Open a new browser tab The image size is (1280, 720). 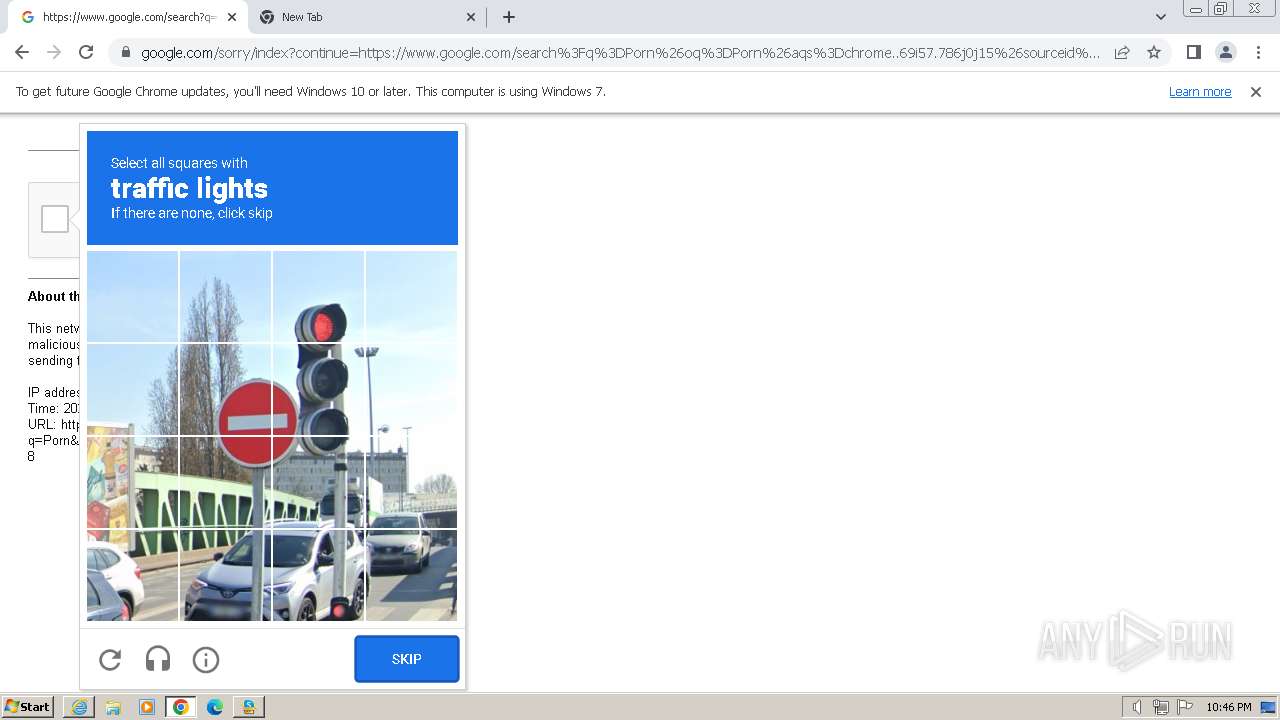click(x=509, y=17)
